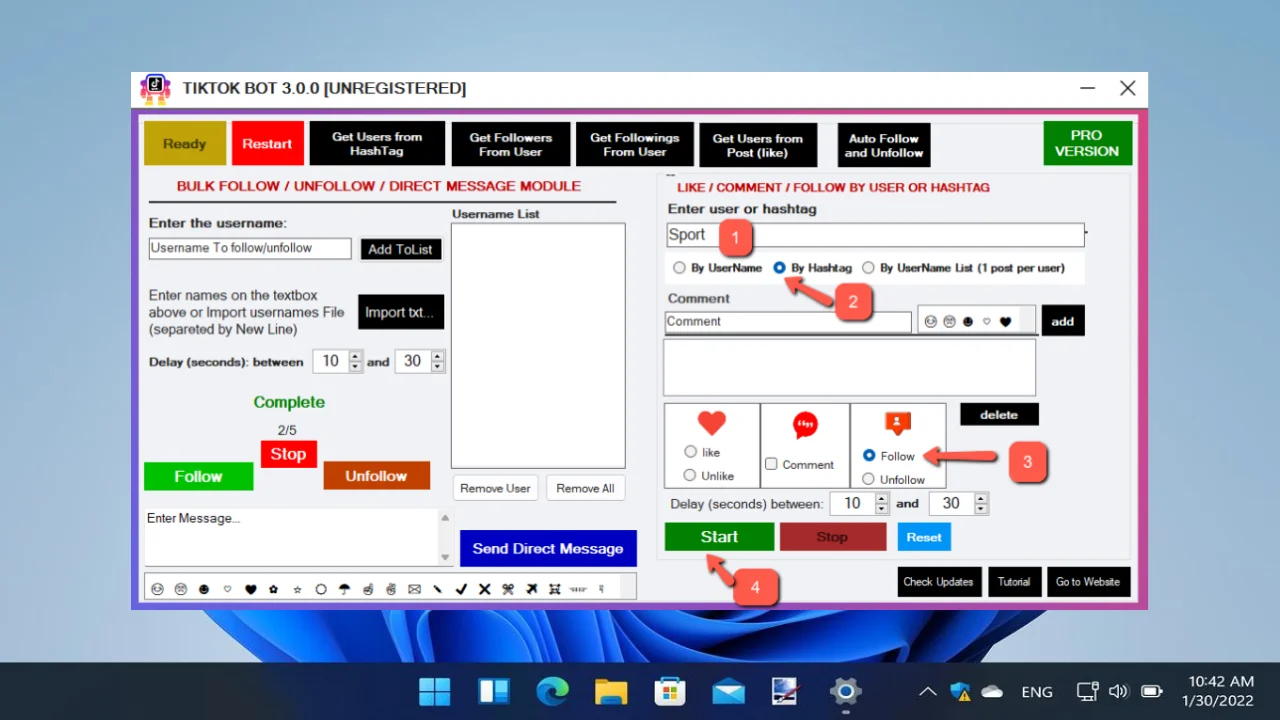Open File Explorer from taskbar

pyautogui.click(x=611, y=691)
